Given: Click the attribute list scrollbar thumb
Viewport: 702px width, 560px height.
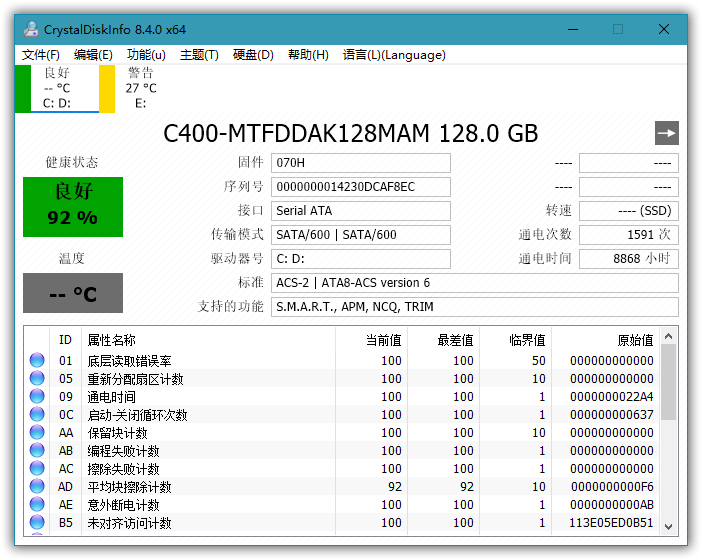Looking at the screenshot, I should pyautogui.click(x=668, y=381).
